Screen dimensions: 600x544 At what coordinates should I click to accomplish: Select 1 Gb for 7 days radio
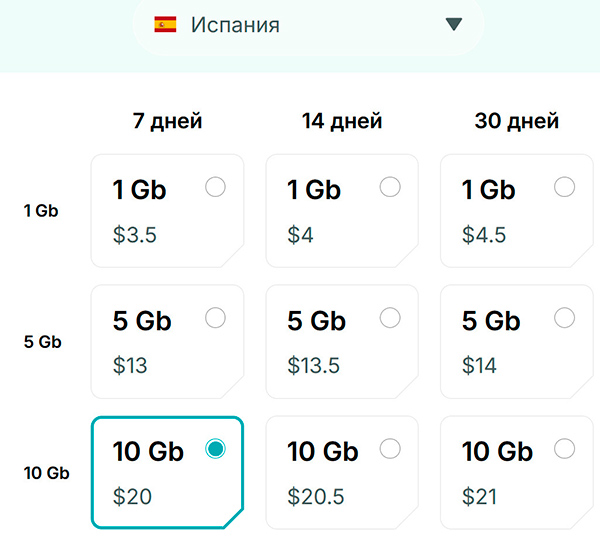pos(215,187)
